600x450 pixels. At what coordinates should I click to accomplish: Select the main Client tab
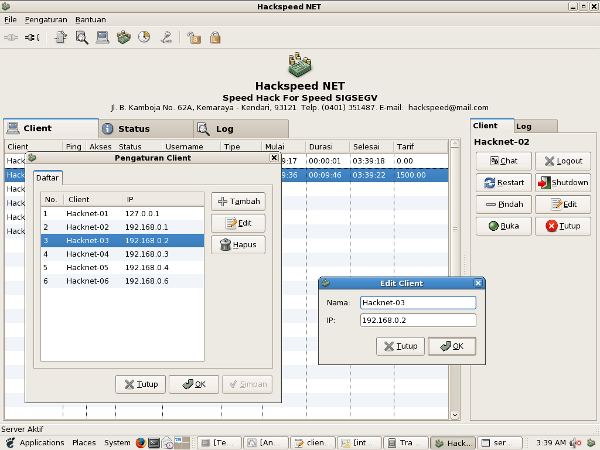click(x=51, y=128)
